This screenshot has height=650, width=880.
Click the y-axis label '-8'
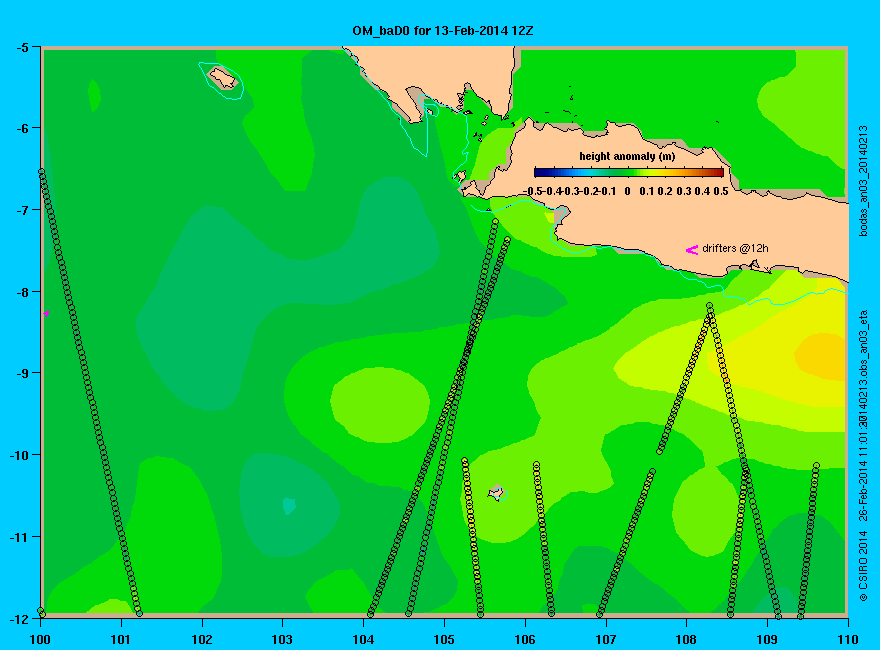click(x=21, y=292)
